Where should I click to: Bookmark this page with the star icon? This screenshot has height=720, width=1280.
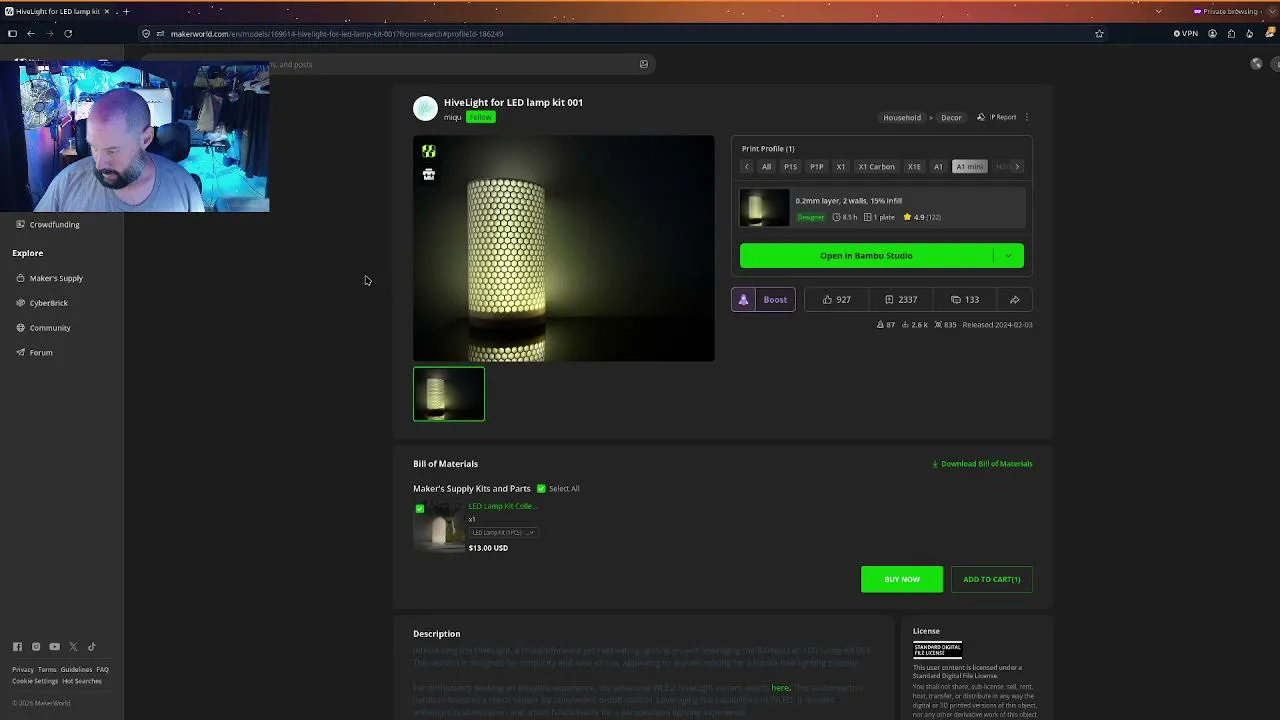click(x=1099, y=34)
